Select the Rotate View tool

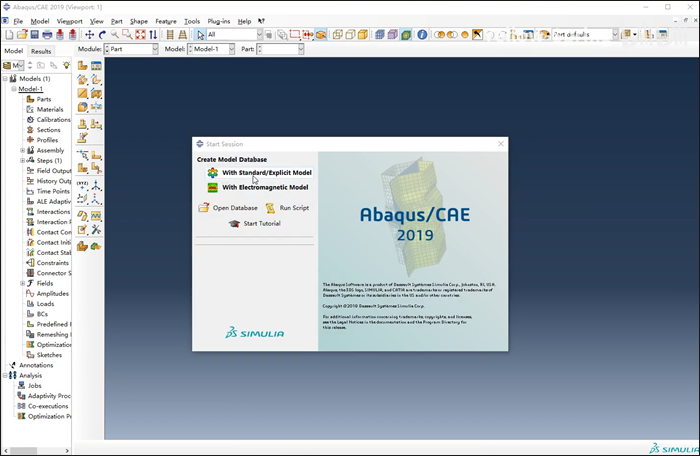coord(102,34)
